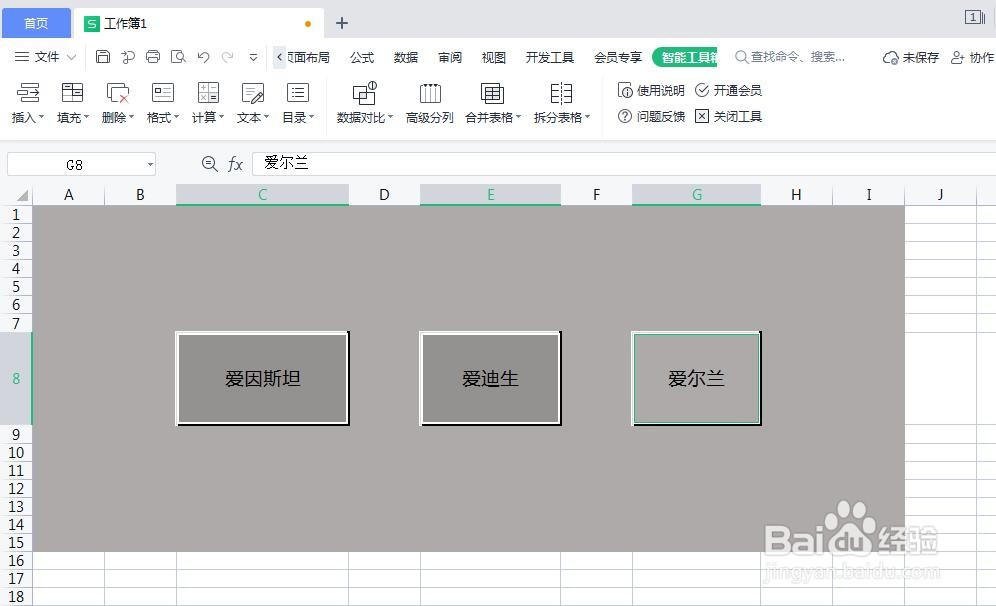996x606 pixels.
Task: Switch to the 公式 tab
Action: click(x=362, y=58)
